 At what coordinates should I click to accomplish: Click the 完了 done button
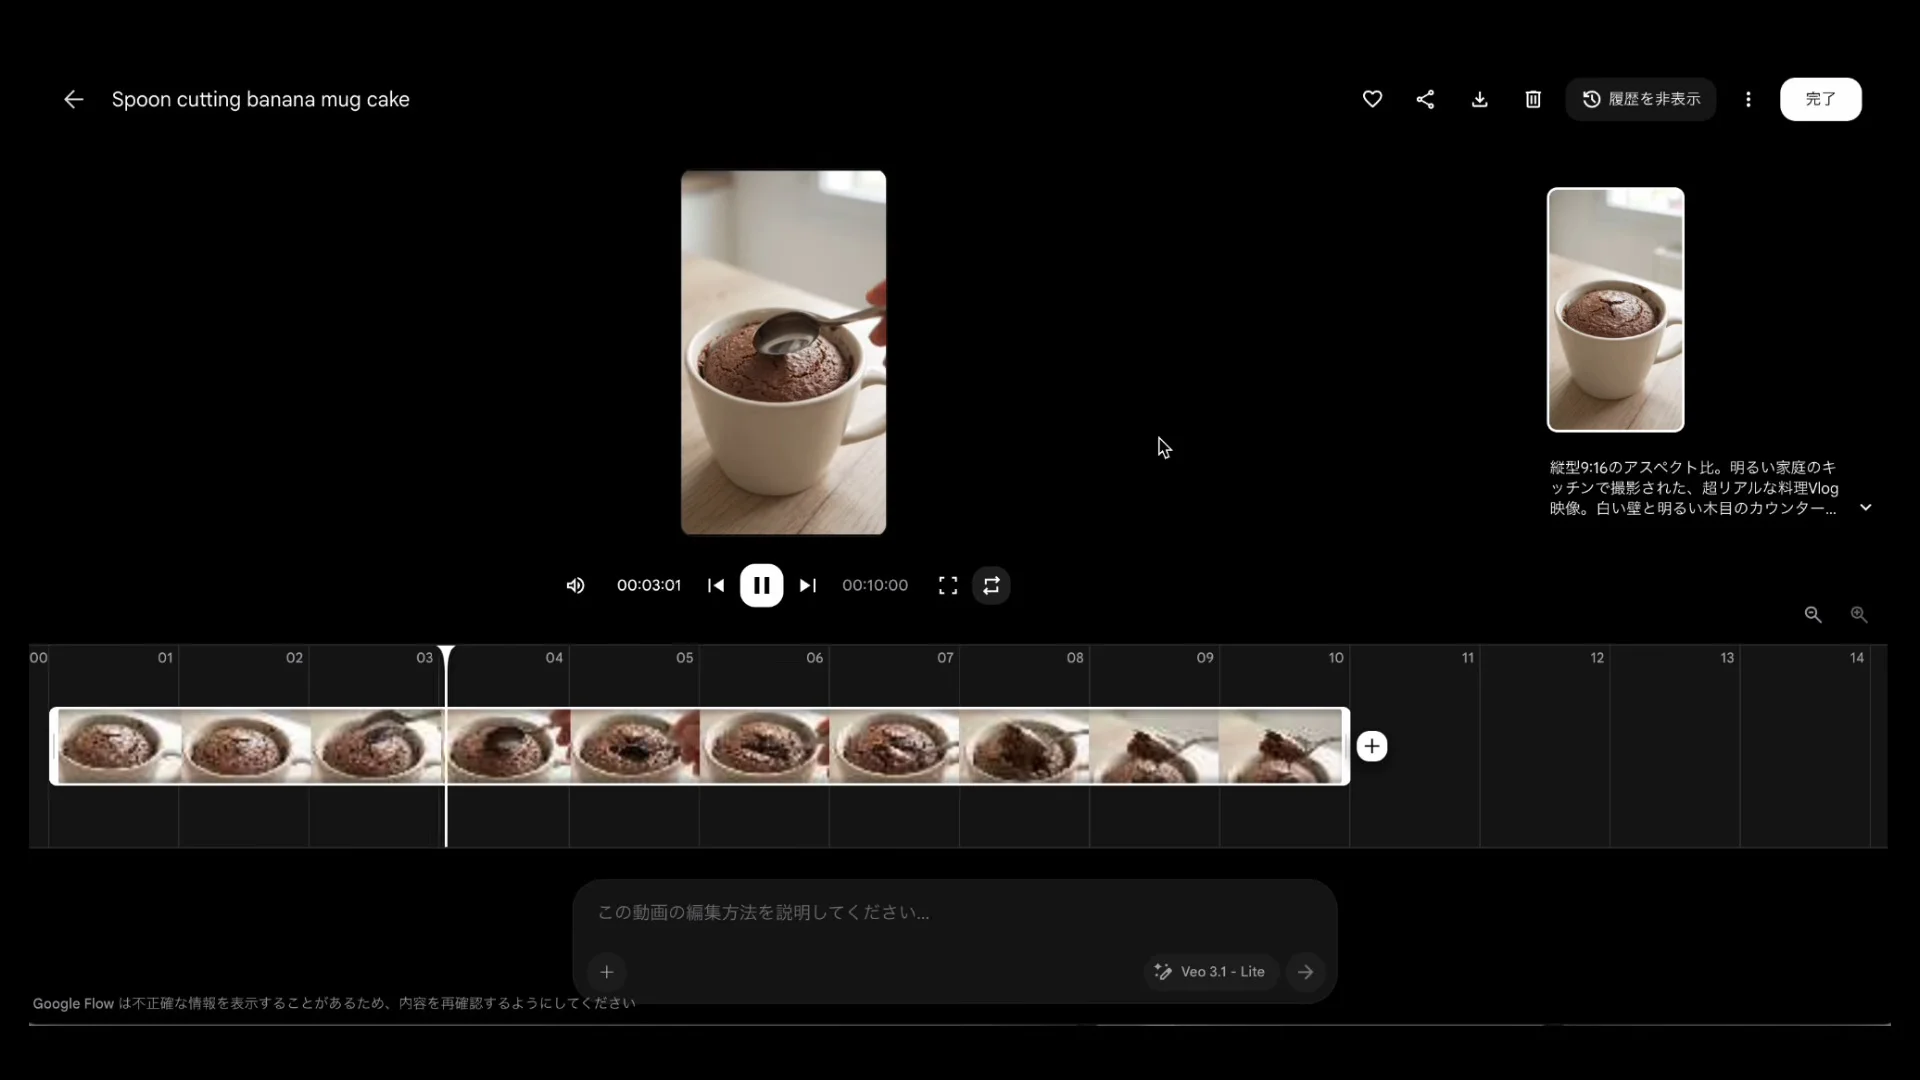pos(1820,99)
